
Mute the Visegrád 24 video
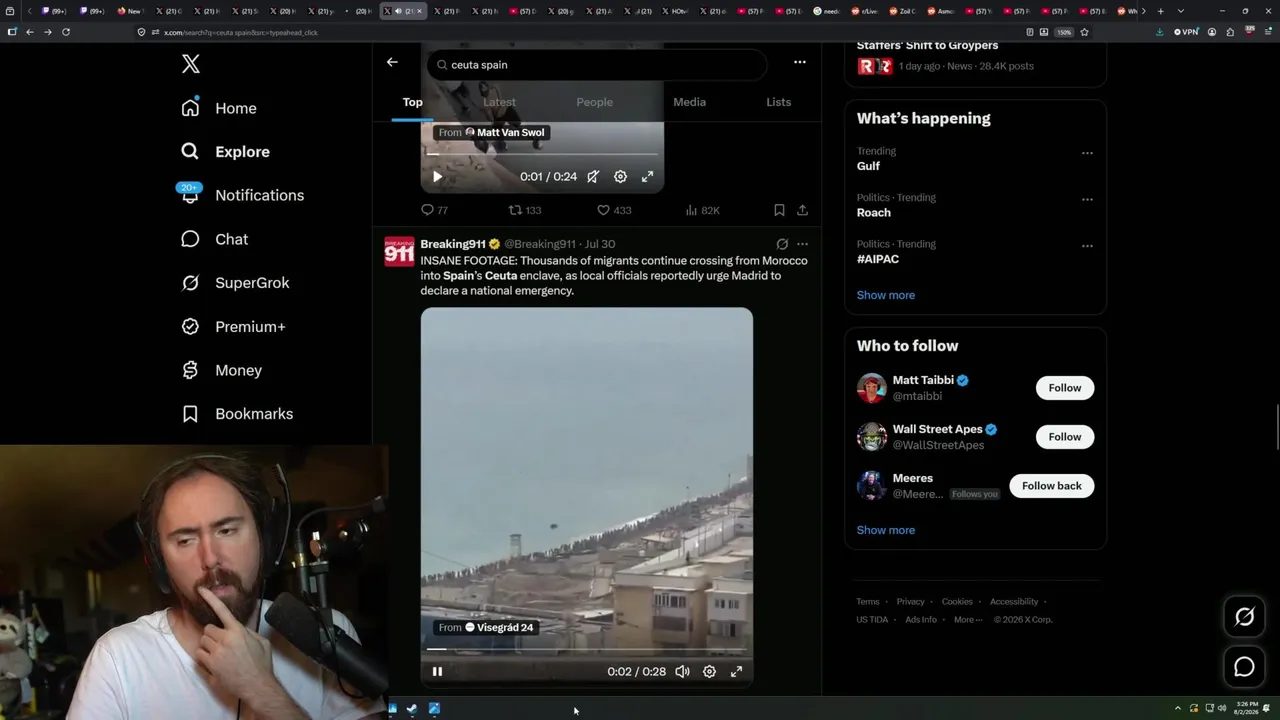(x=682, y=672)
